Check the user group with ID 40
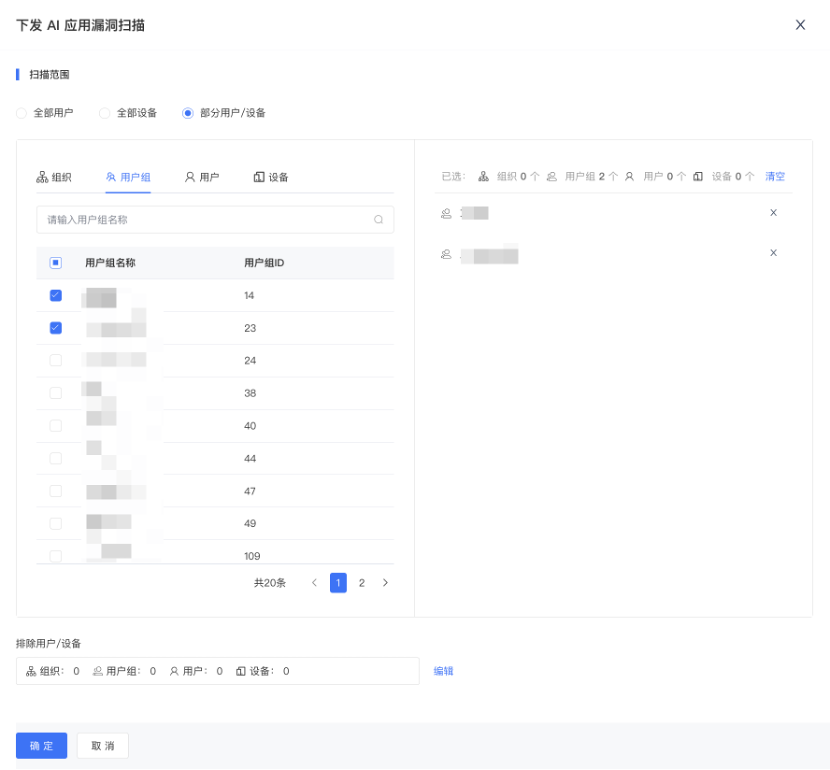Viewport: 830px width, 770px height. tap(56, 426)
